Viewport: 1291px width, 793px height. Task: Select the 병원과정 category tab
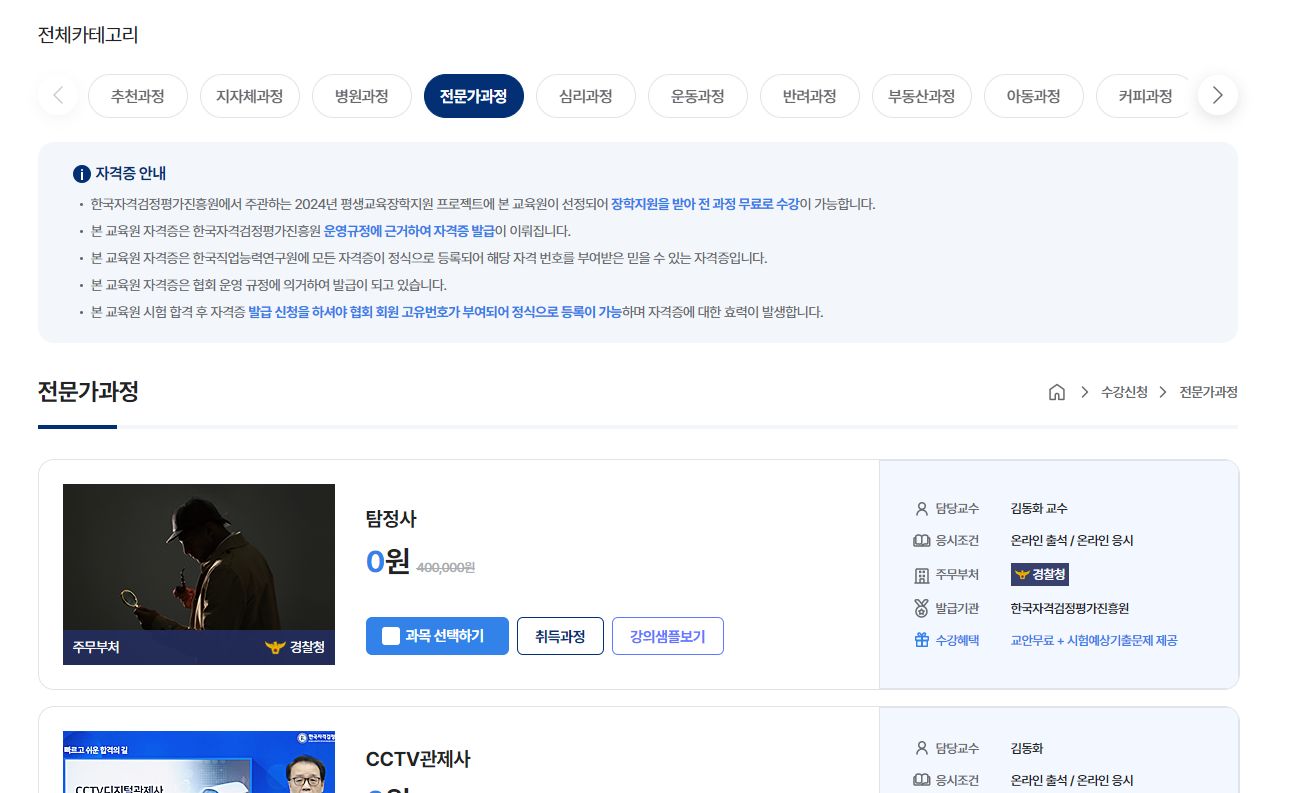pos(361,96)
